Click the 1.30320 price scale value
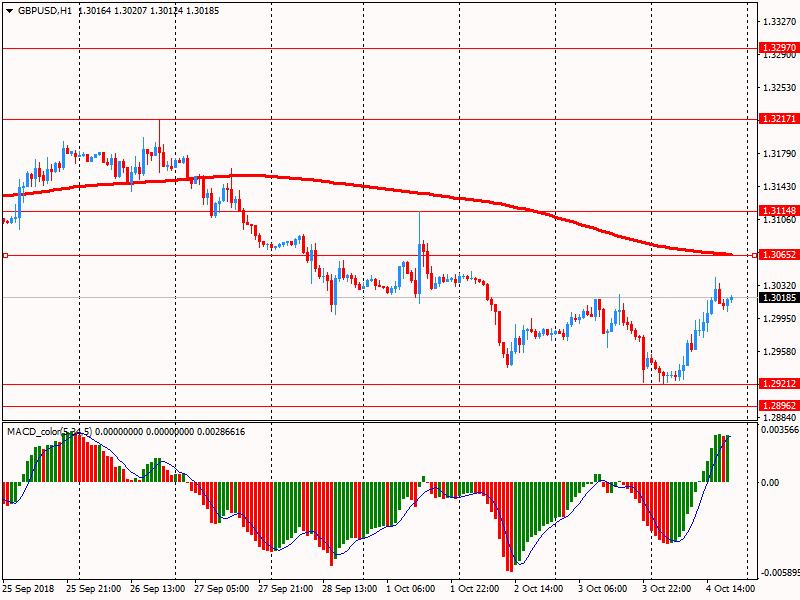The height and width of the screenshot is (600, 800). pos(779,286)
